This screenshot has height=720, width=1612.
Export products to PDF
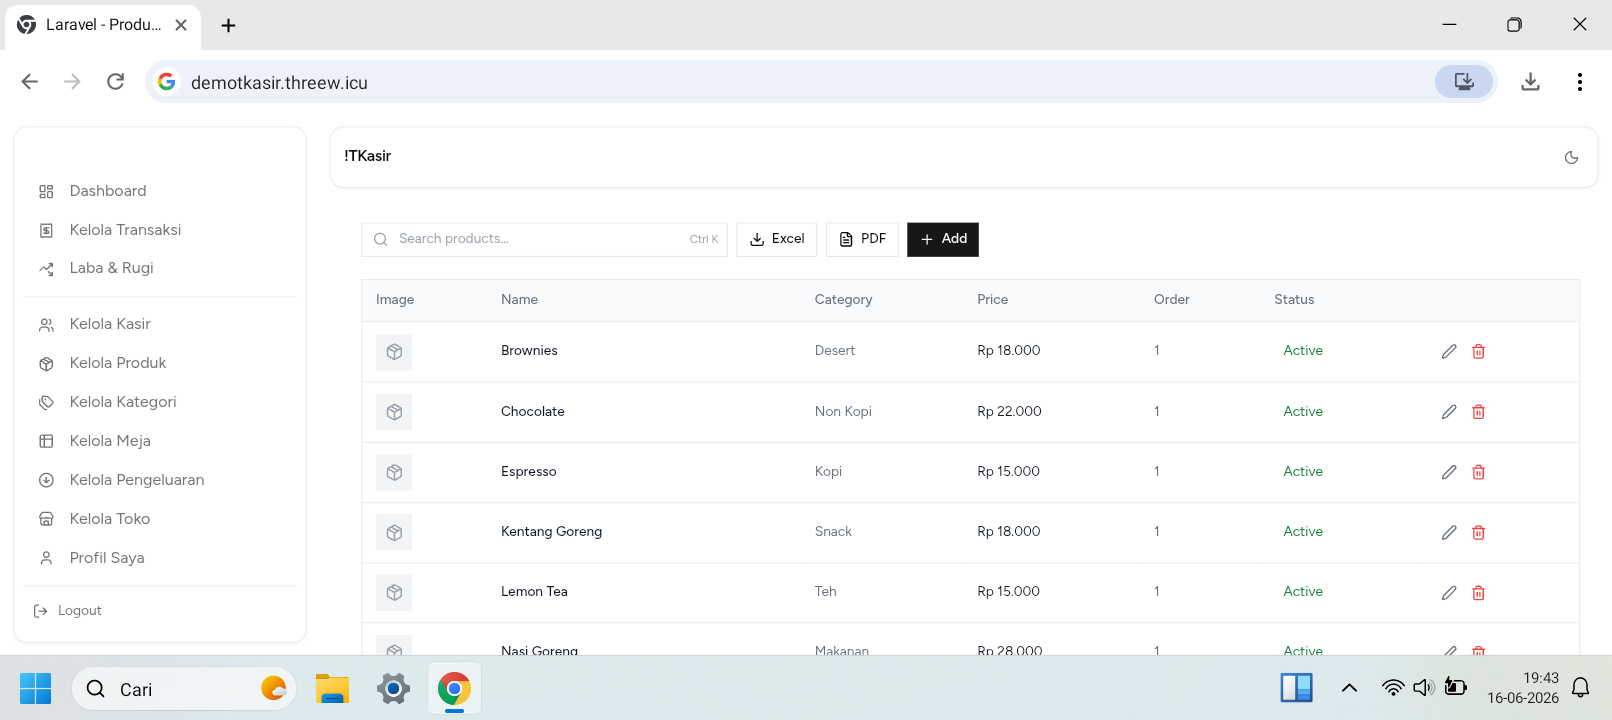pyautogui.click(x=862, y=239)
